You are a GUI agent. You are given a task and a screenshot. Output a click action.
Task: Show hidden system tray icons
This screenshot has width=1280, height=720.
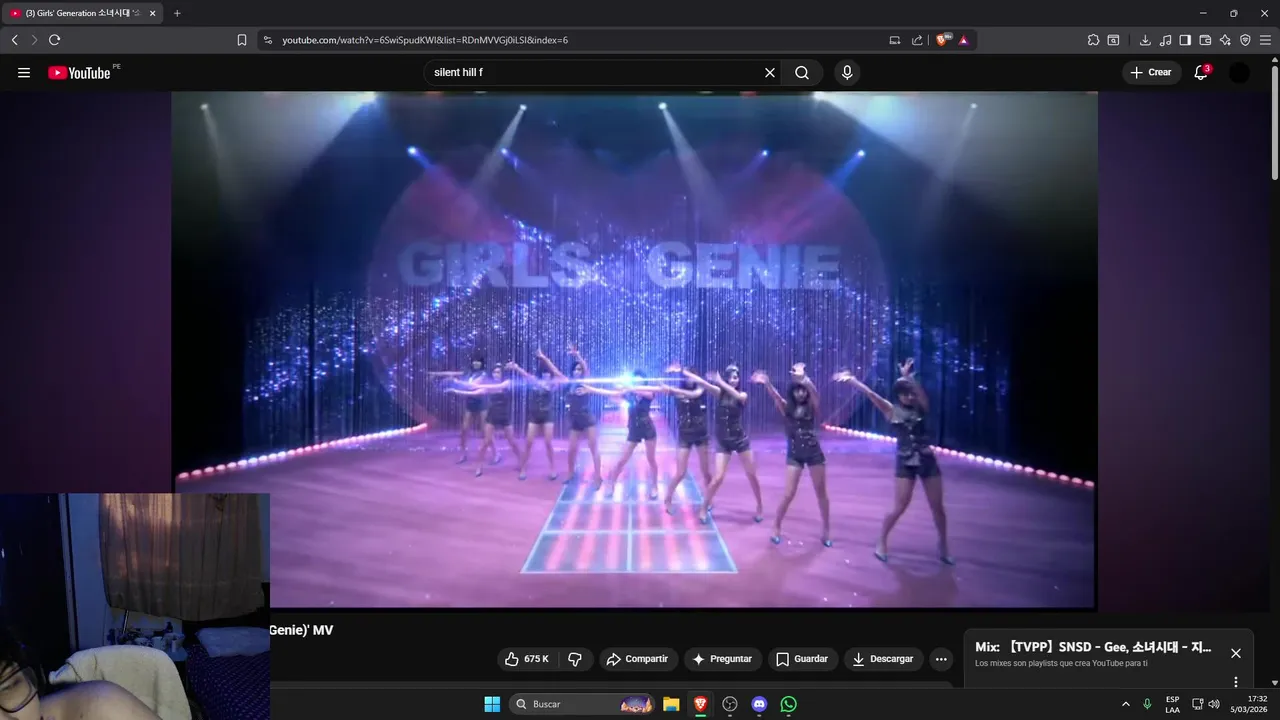click(x=1126, y=704)
